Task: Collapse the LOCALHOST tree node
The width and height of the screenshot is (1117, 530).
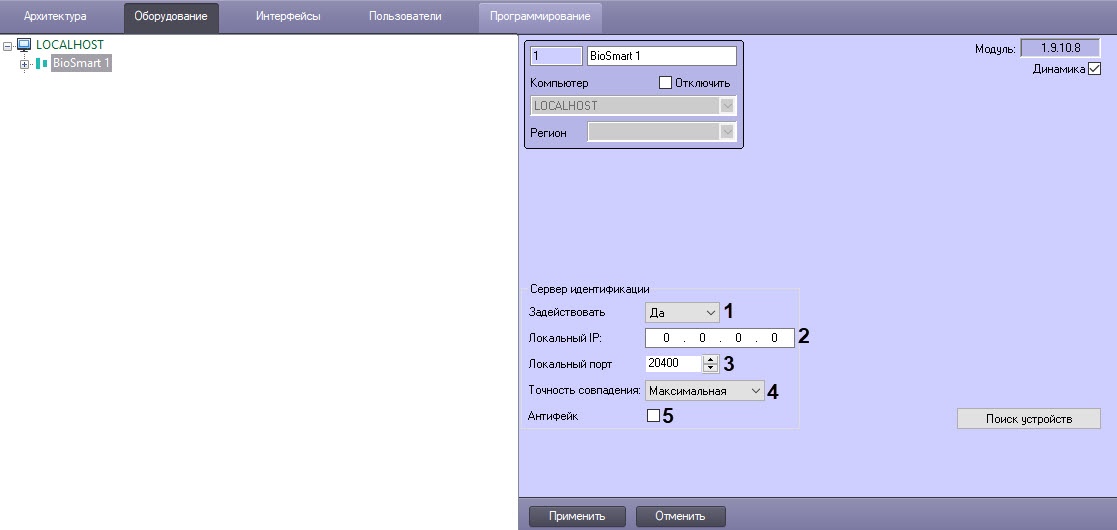Action: 8,46
